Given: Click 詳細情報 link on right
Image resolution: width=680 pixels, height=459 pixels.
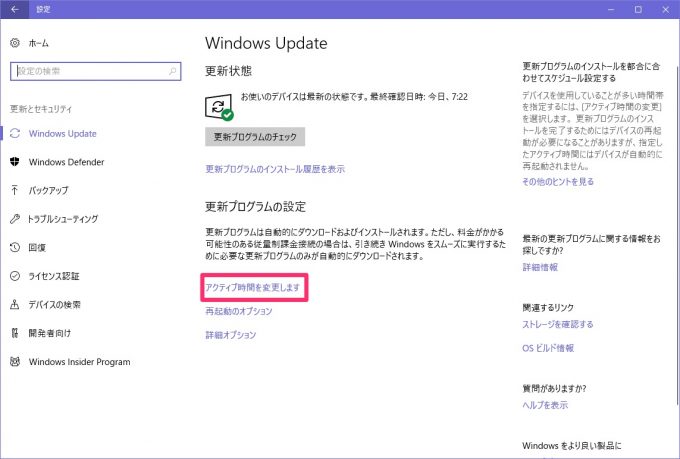Looking at the screenshot, I should [540, 267].
